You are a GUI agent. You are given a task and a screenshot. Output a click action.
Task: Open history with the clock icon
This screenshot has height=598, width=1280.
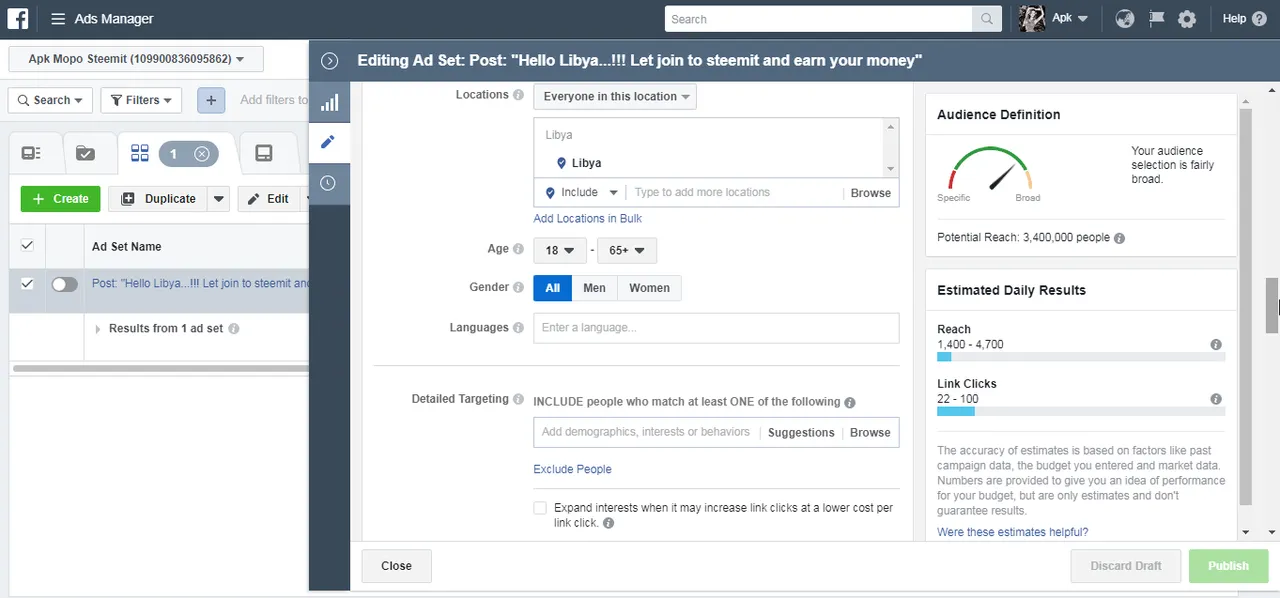pyautogui.click(x=329, y=183)
